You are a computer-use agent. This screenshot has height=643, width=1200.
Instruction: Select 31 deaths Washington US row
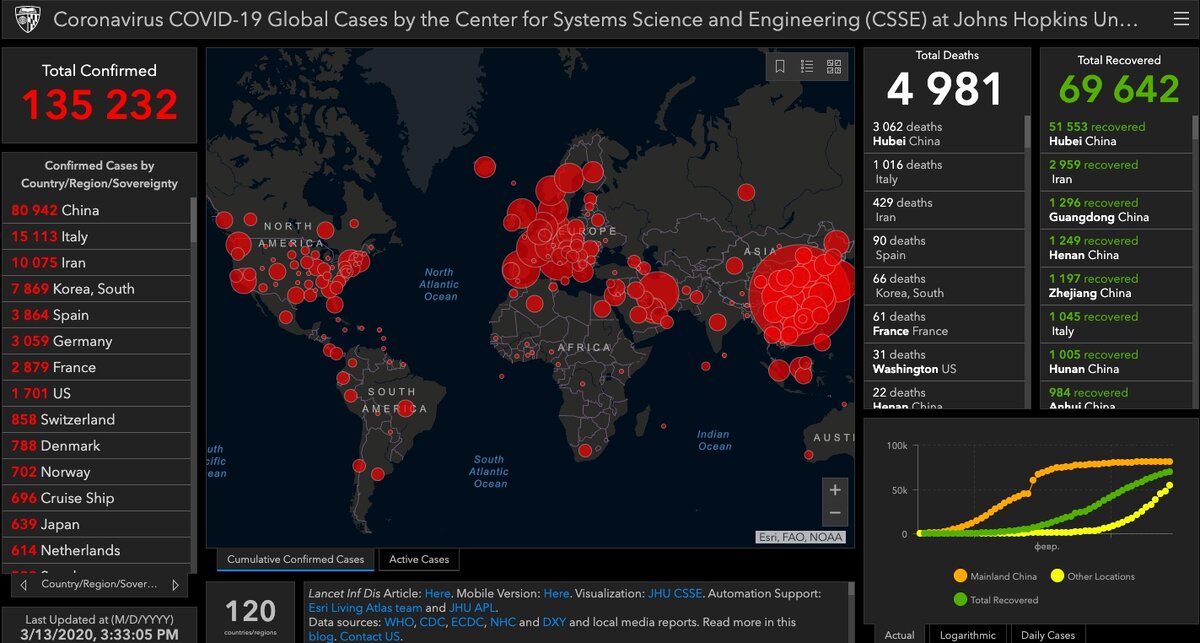(x=944, y=362)
